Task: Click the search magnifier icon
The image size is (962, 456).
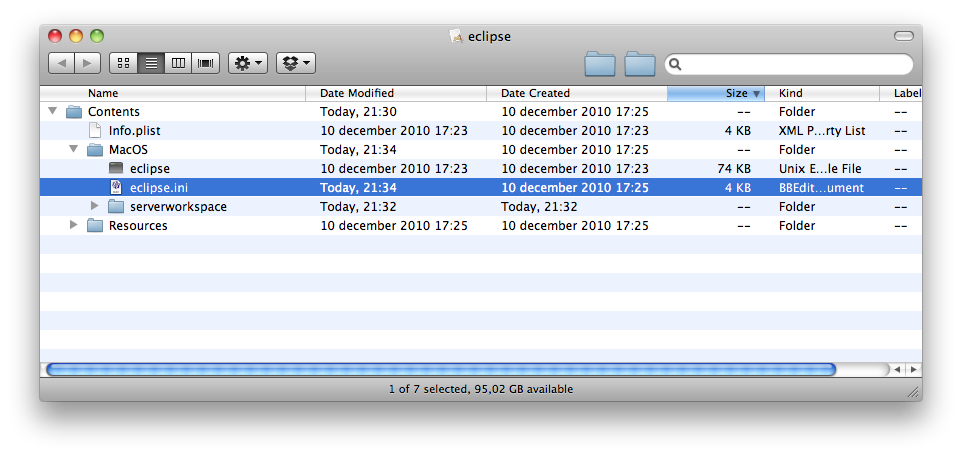Action: 675,64
